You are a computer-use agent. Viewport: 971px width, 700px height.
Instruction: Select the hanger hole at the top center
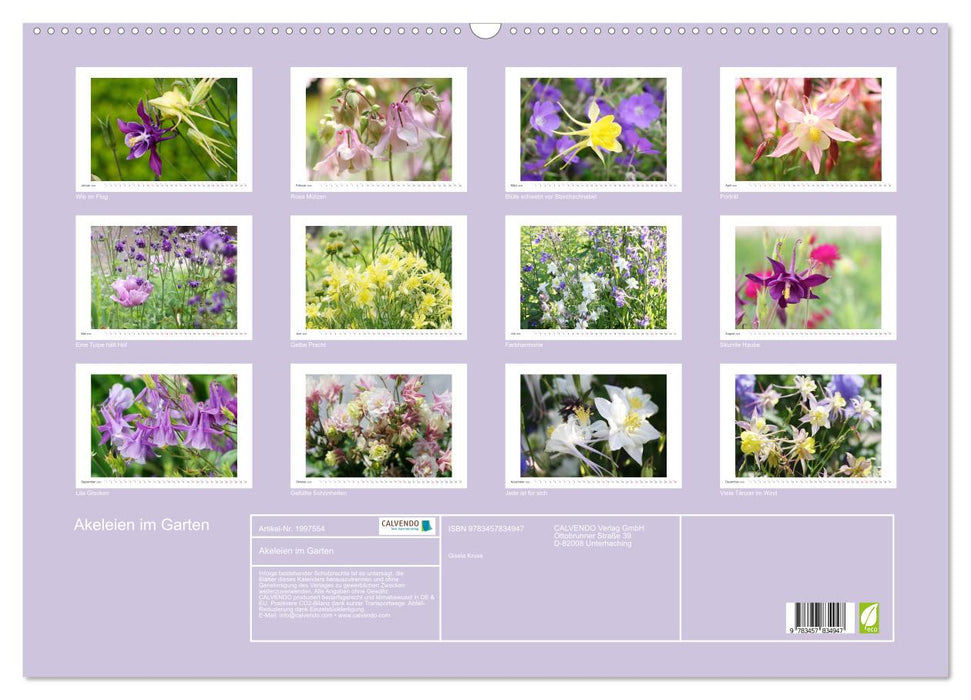point(485,29)
